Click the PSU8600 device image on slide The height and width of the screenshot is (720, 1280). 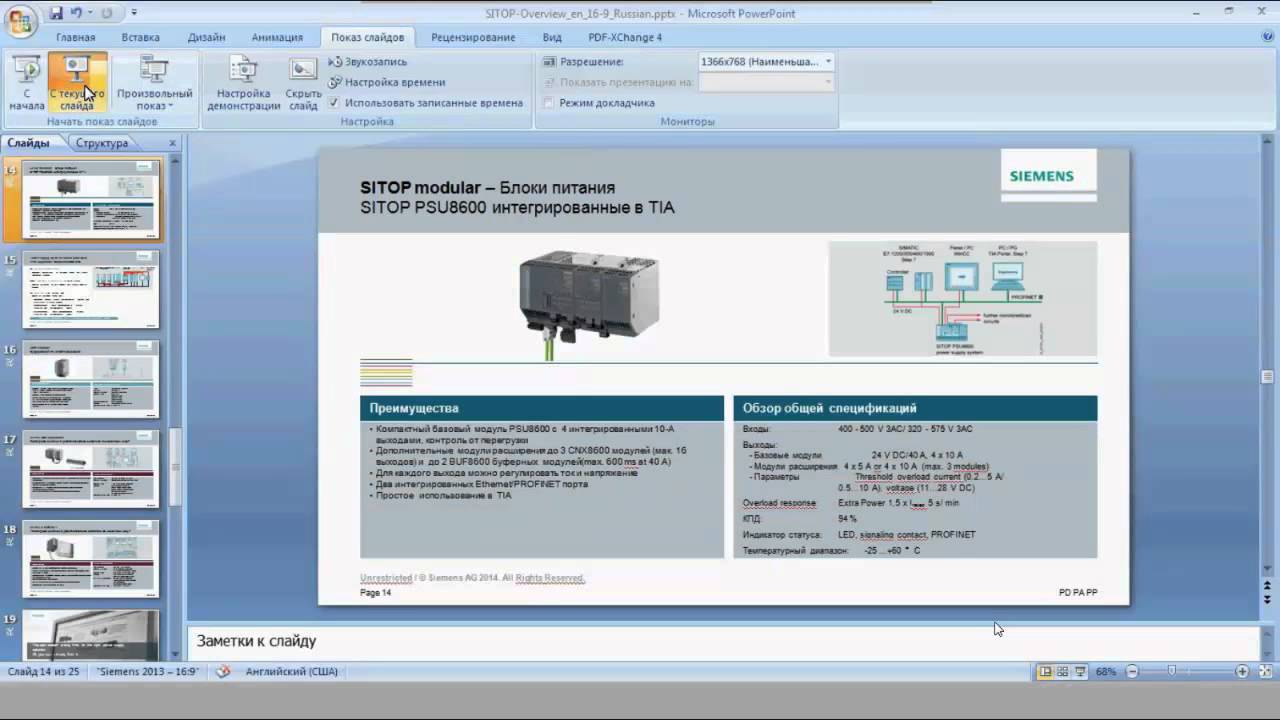[588, 303]
